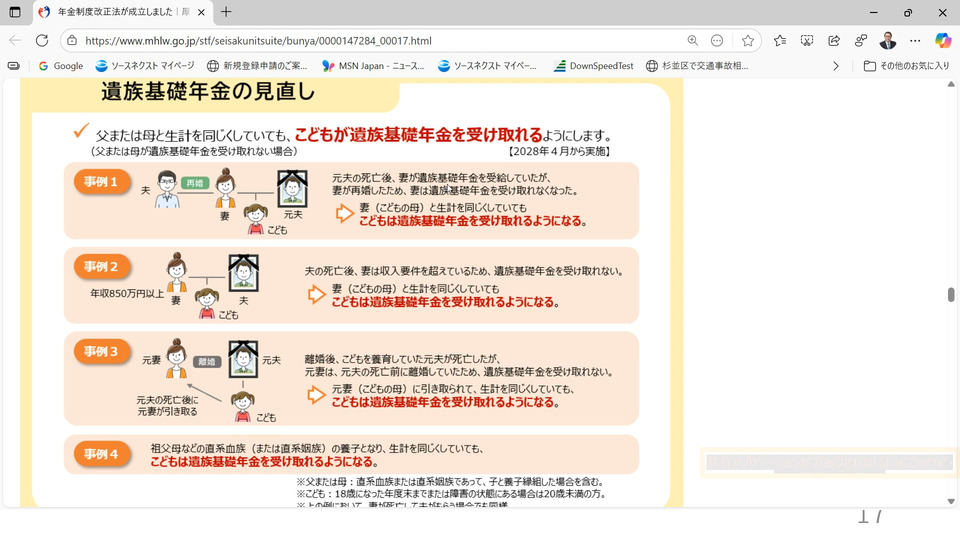
Task: Open the icon between Share and the profile picture
Action: [x=861, y=40]
